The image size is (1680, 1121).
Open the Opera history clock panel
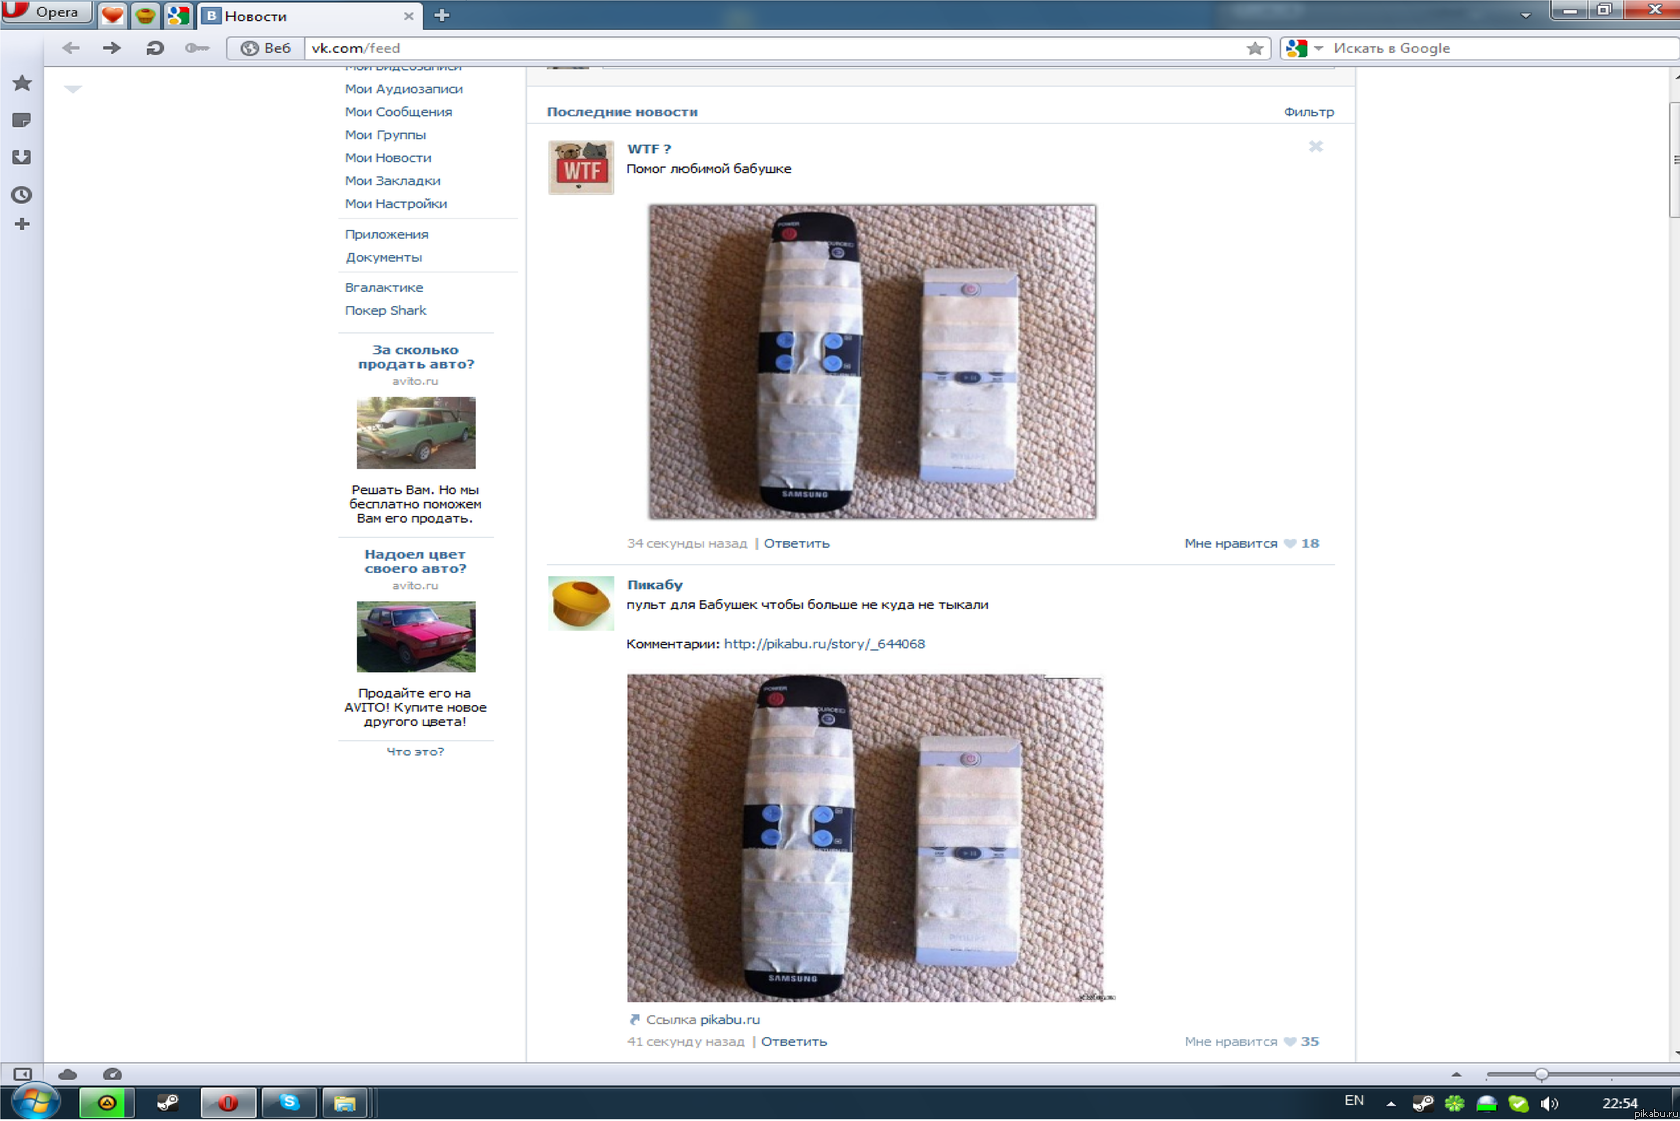pyautogui.click(x=22, y=195)
